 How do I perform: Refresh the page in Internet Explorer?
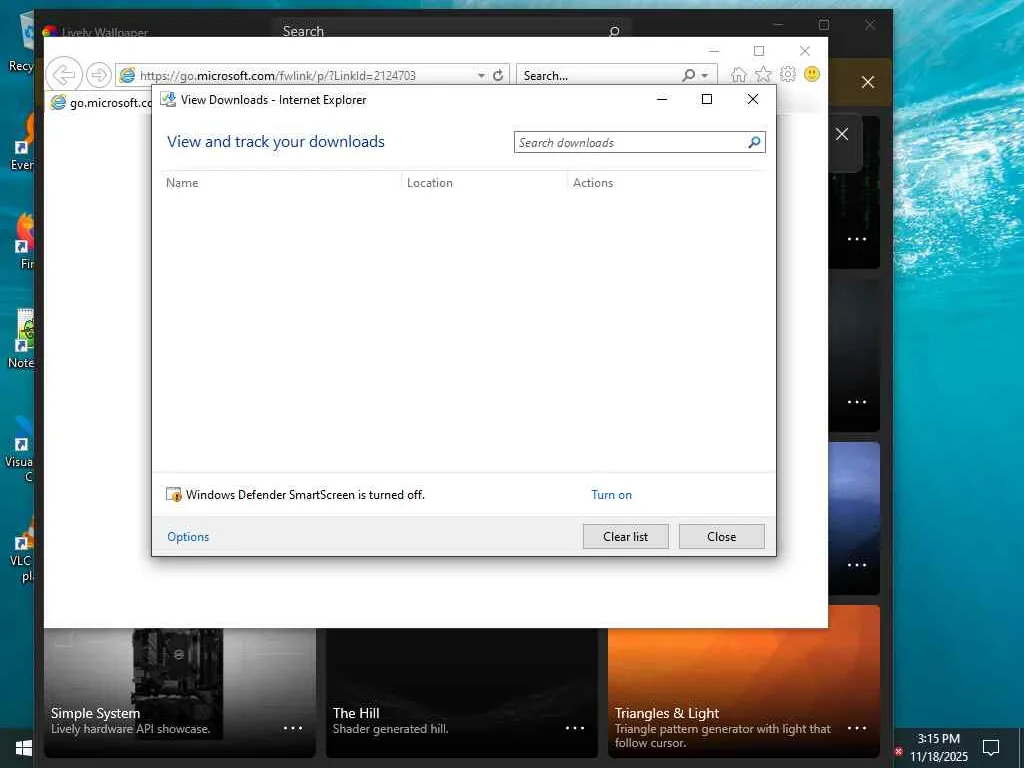click(x=498, y=76)
